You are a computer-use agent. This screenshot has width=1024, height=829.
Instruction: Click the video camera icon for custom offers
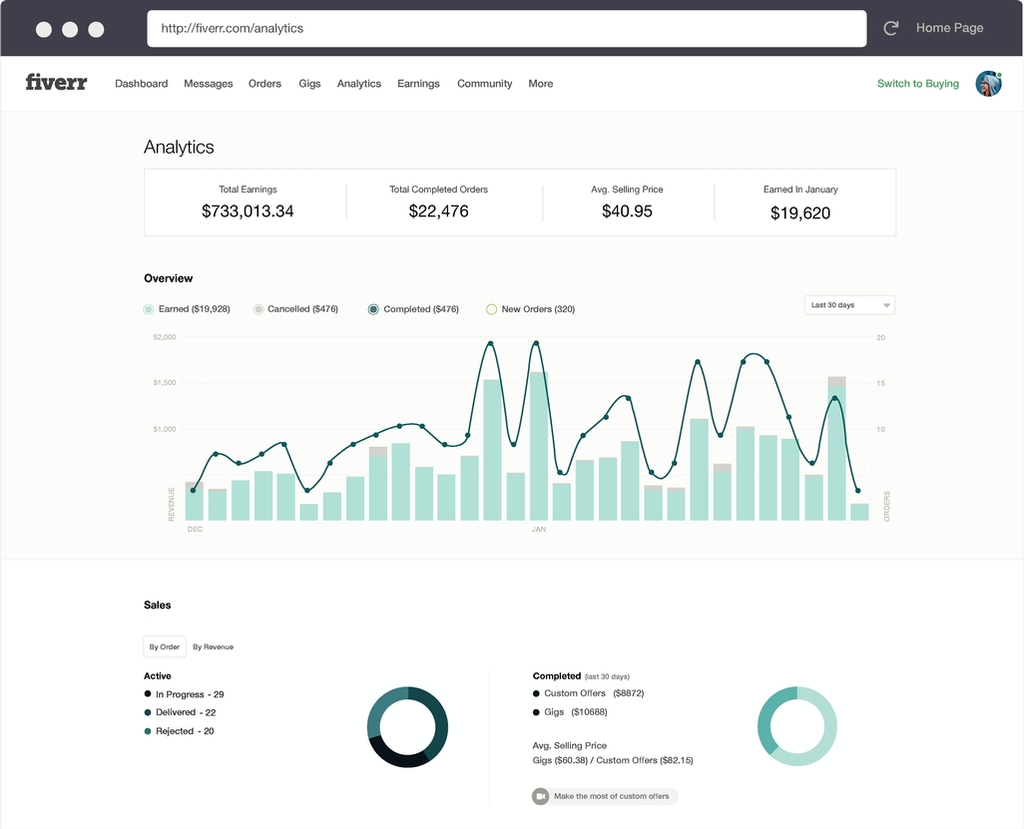[540, 796]
